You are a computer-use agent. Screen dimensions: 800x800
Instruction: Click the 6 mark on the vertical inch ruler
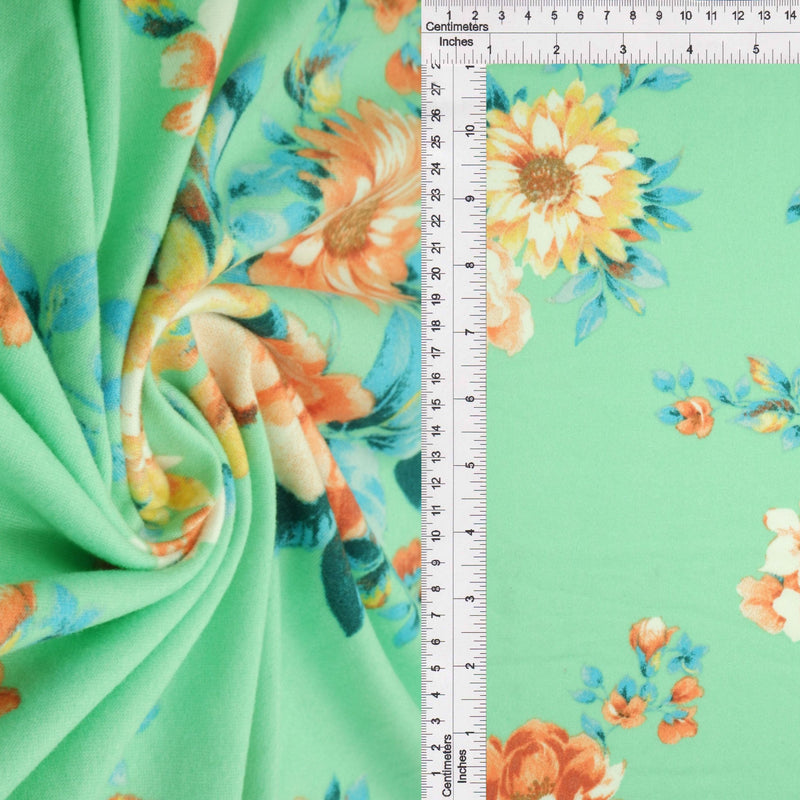[x=470, y=398]
